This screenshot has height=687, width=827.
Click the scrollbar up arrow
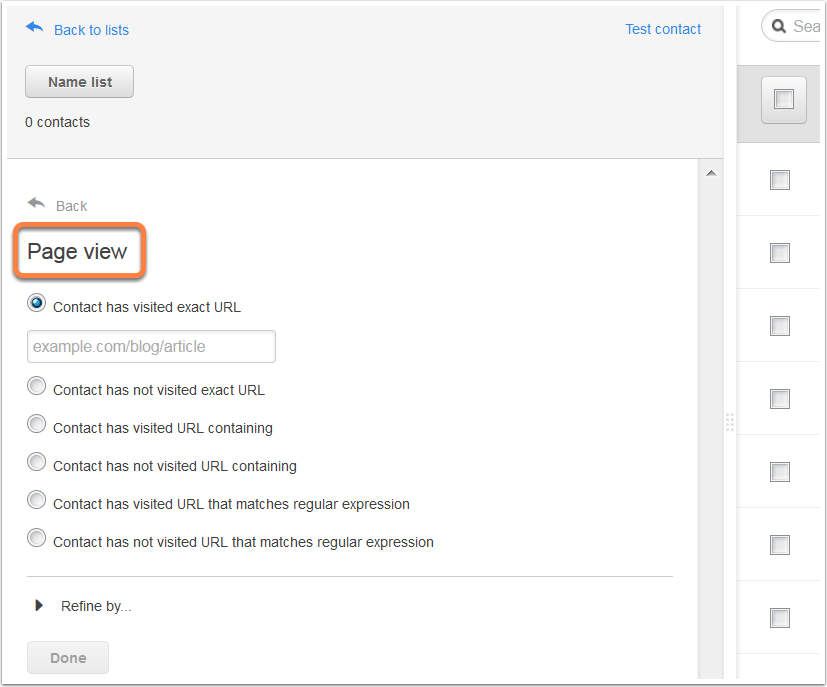pyautogui.click(x=711, y=173)
